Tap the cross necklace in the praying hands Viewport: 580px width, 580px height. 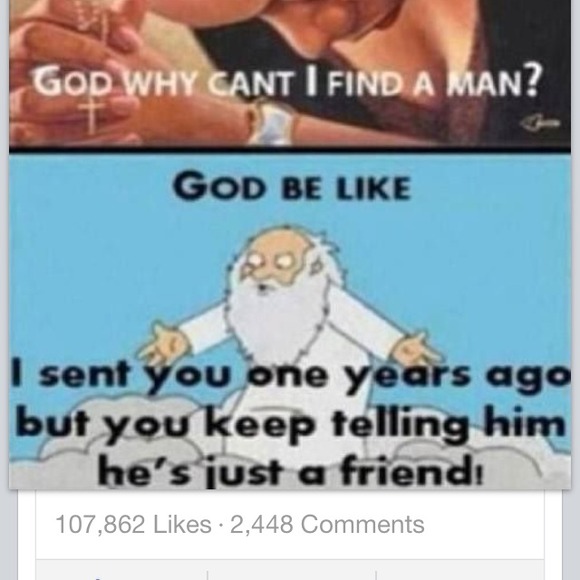point(90,115)
